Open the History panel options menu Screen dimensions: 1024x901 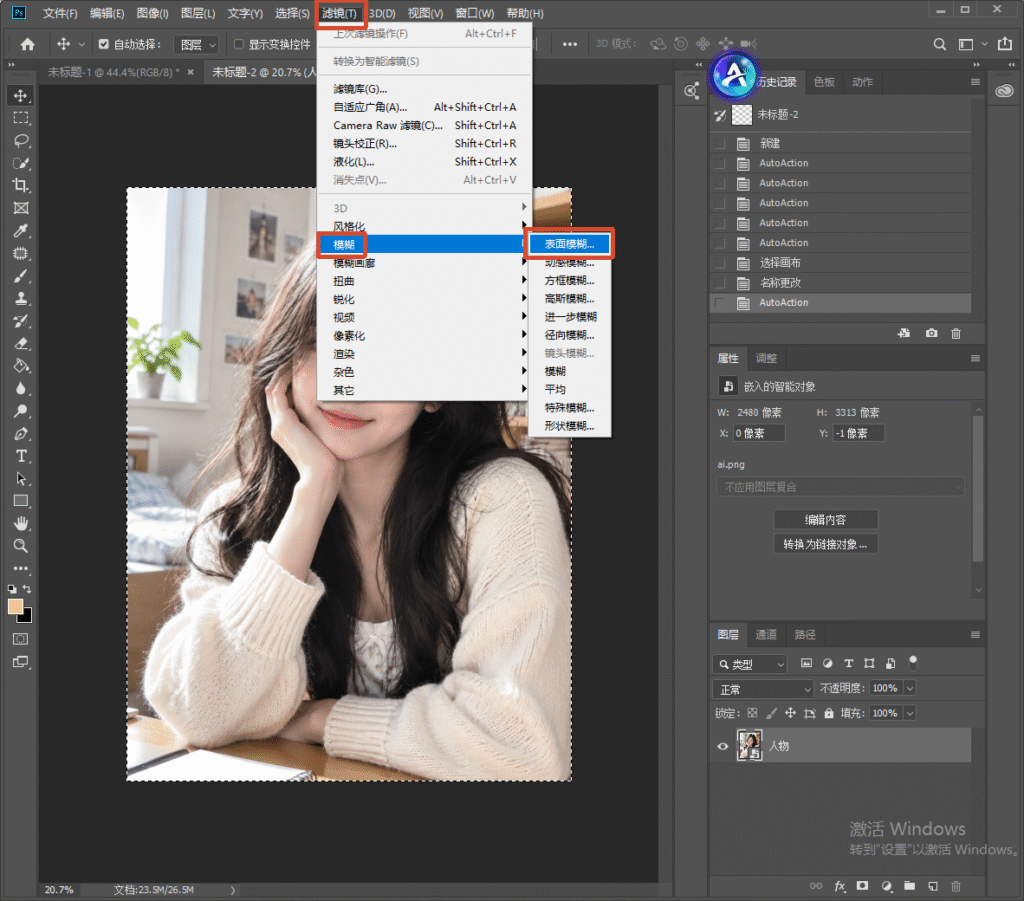point(975,82)
